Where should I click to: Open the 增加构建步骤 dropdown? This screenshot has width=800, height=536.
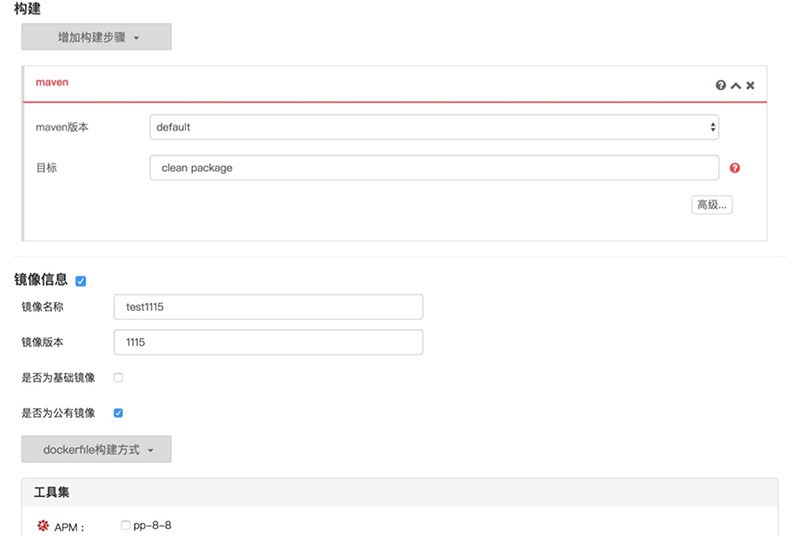coord(96,37)
